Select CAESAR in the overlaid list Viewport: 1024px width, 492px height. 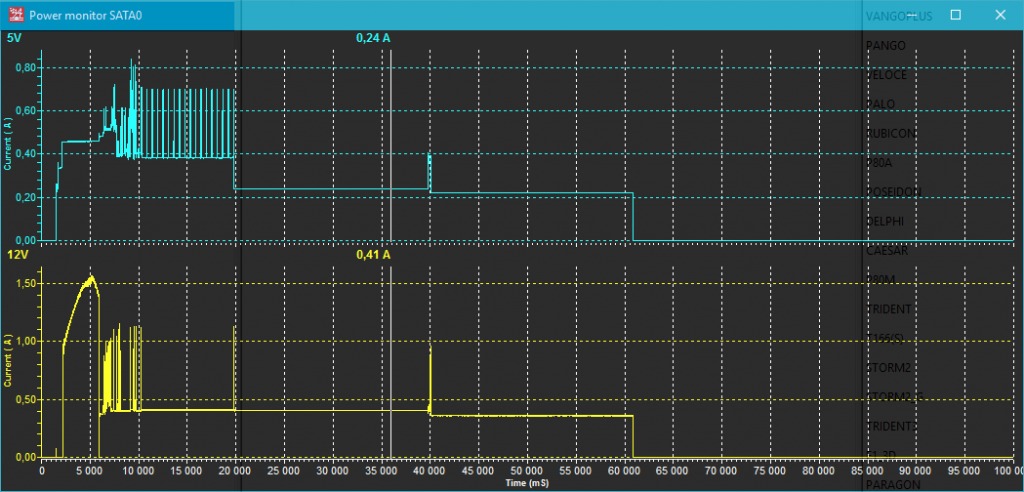point(887,251)
